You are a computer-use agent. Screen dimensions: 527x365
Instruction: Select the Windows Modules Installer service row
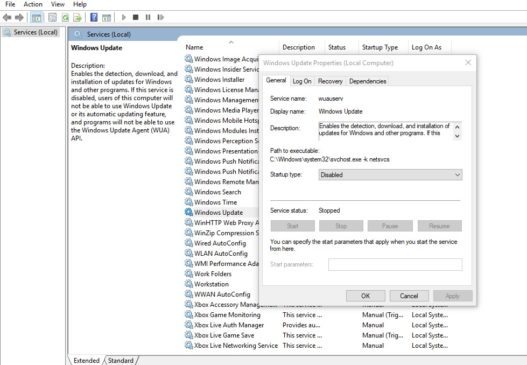point(222,130)
